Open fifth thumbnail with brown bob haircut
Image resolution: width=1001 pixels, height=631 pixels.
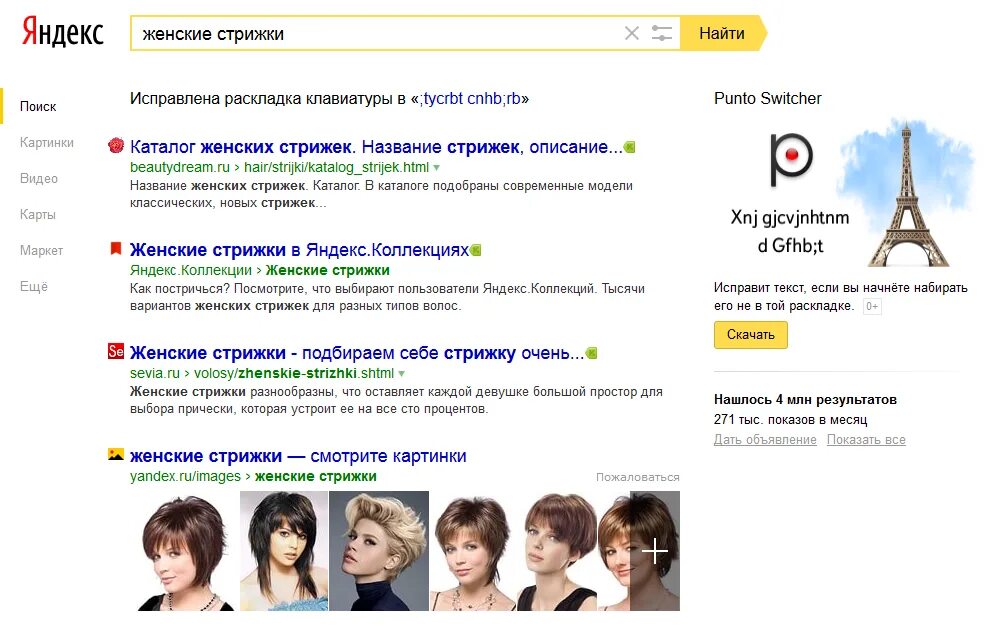point(556,551)
